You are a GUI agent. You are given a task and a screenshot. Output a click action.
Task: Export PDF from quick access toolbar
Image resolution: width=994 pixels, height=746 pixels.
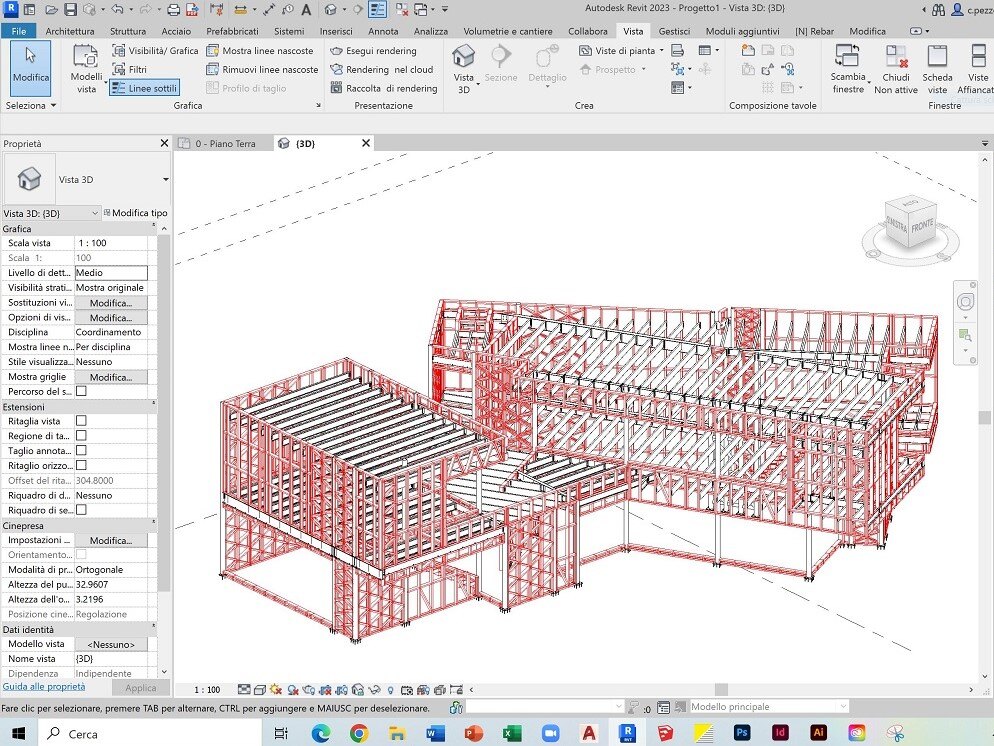(x=191, y=10)
